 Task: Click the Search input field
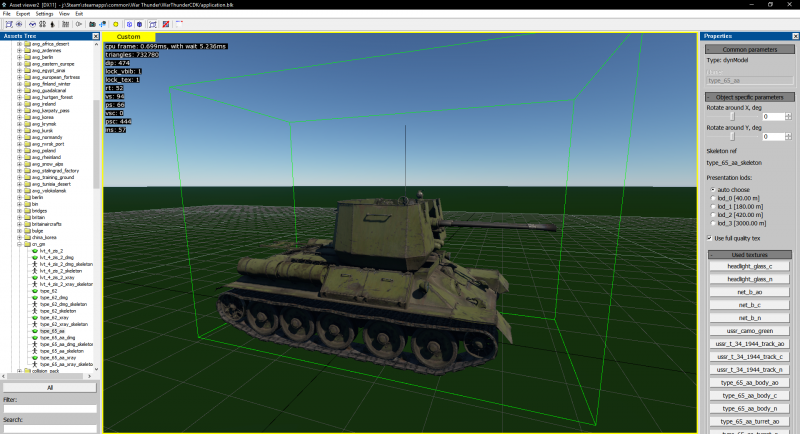pos(50,429)
